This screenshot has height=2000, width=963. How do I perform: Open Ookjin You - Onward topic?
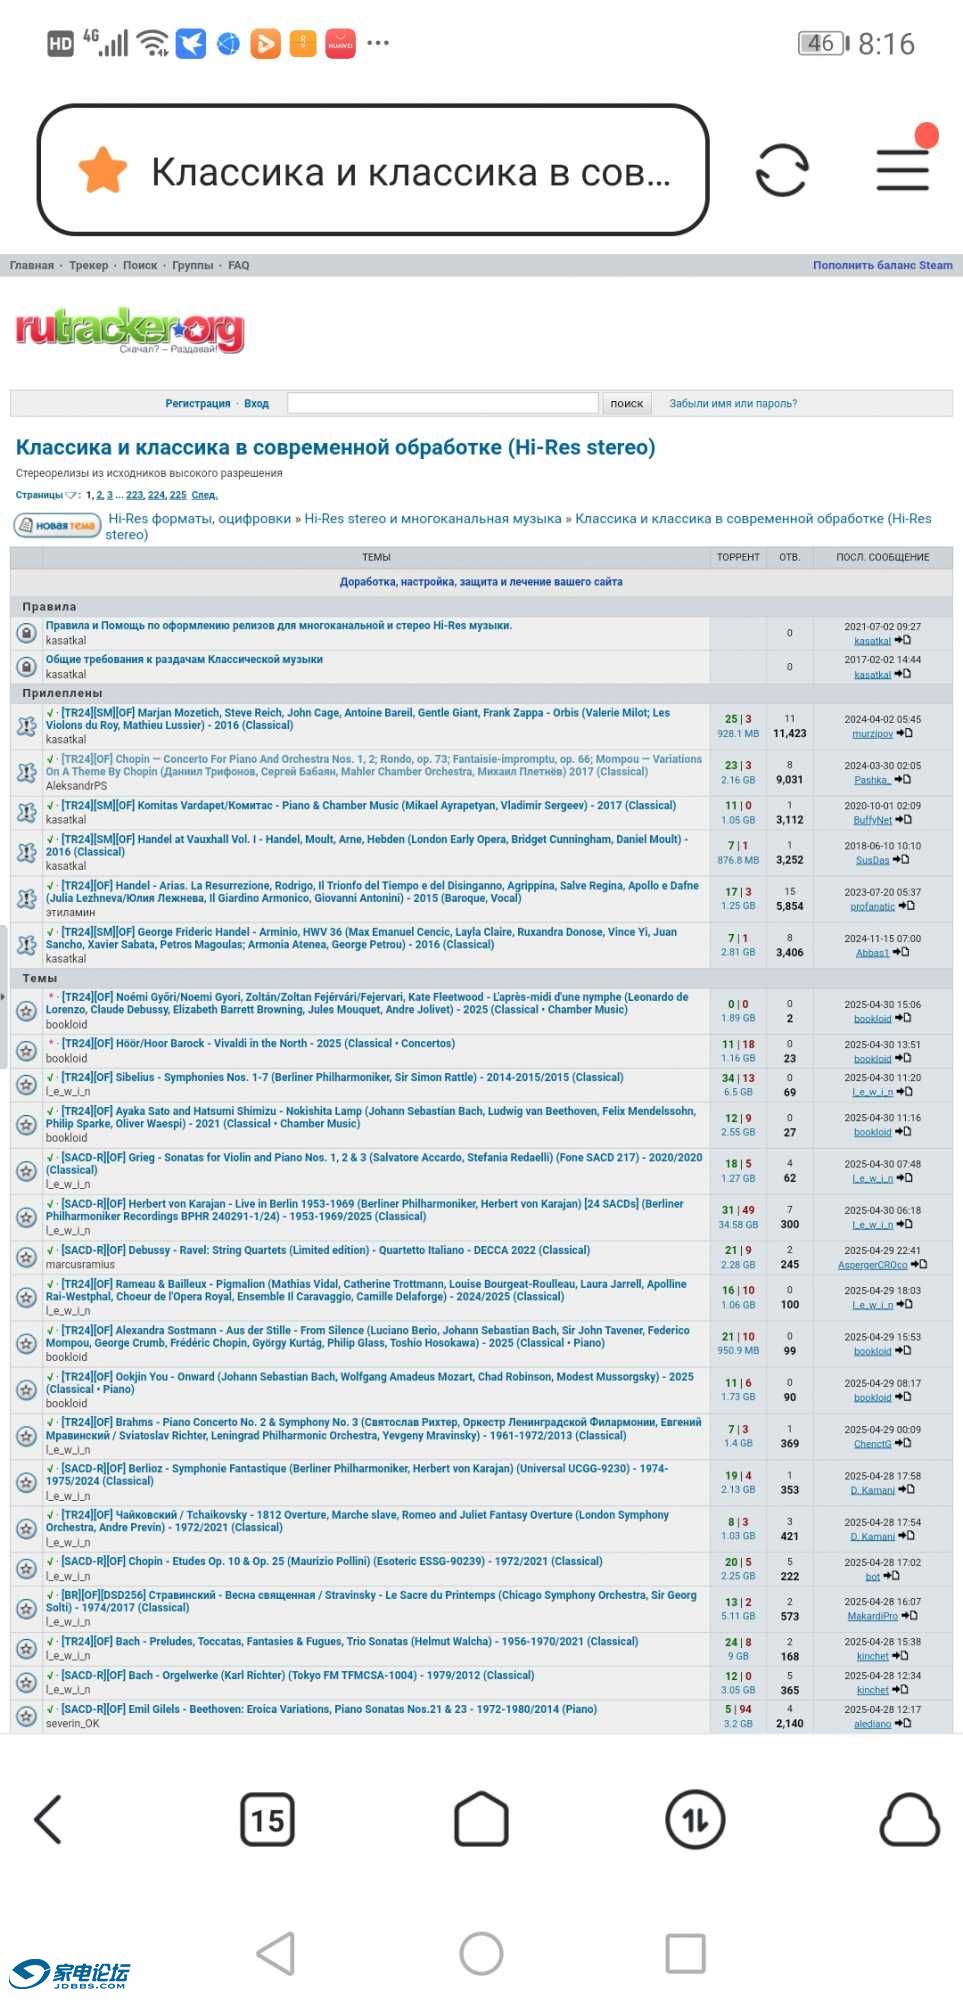click(370, 1383)
